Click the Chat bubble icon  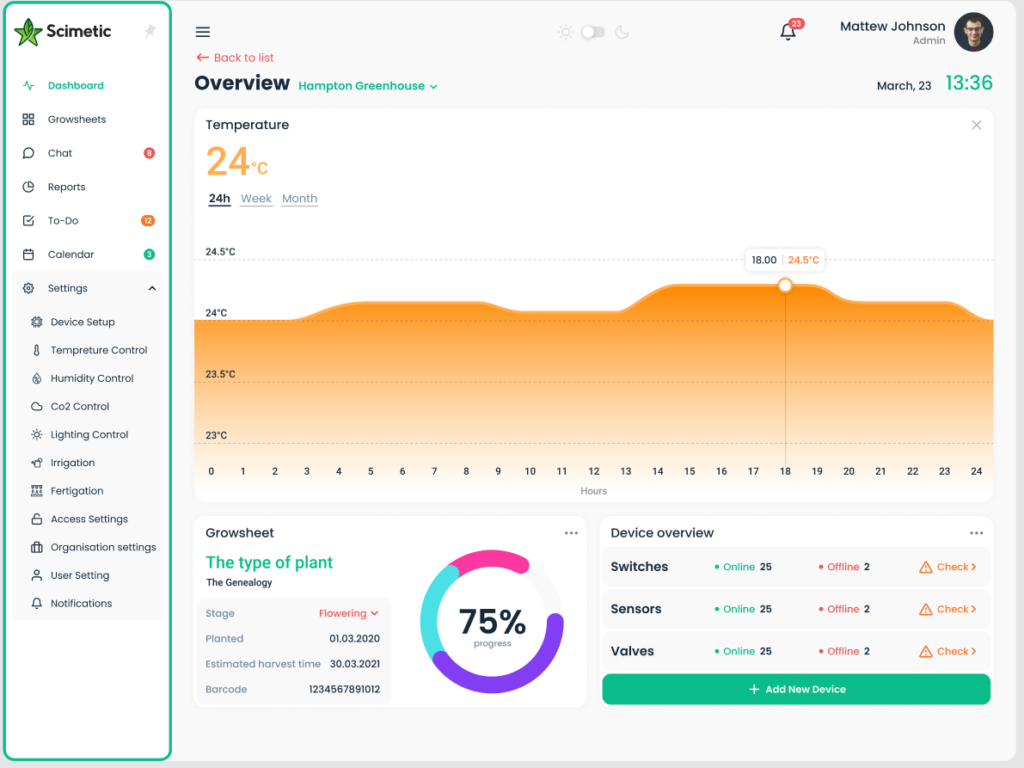(29, 153)
